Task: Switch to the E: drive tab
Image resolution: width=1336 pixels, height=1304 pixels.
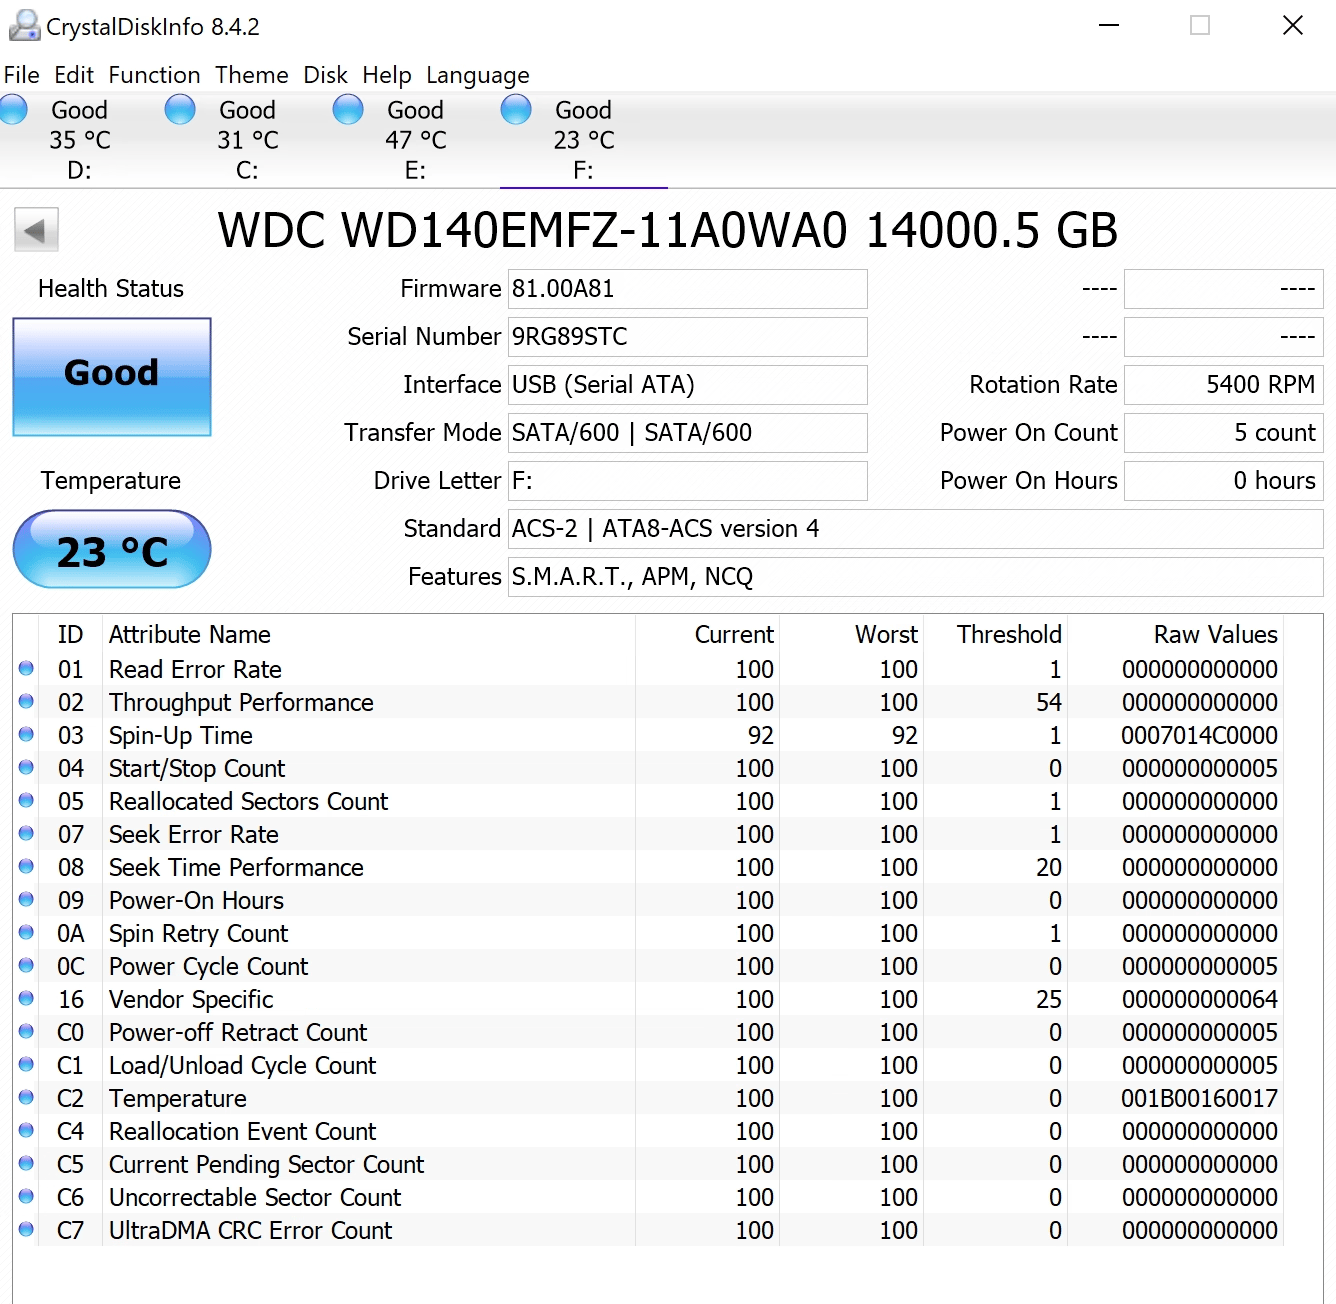Action: [x=416, y=140]
